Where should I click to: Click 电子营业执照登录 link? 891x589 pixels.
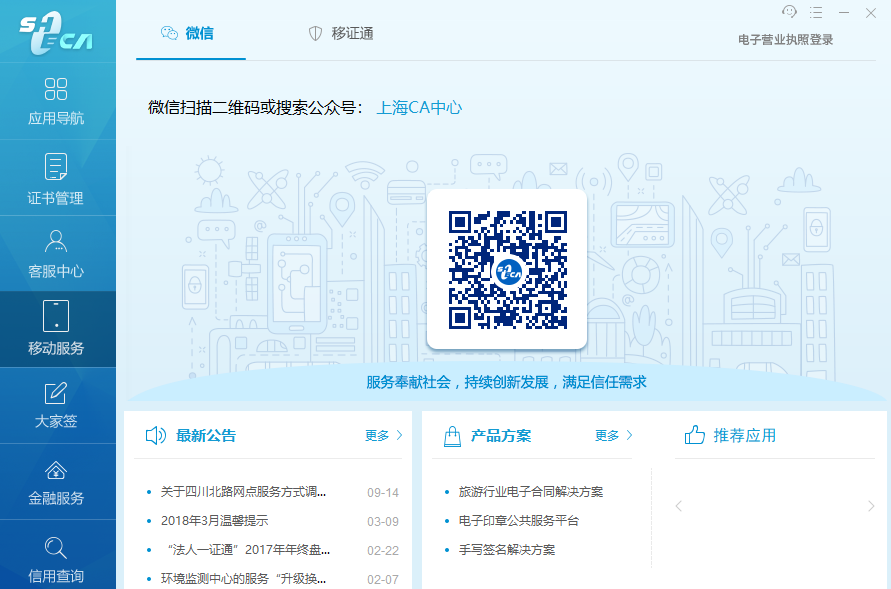[785, 40]
